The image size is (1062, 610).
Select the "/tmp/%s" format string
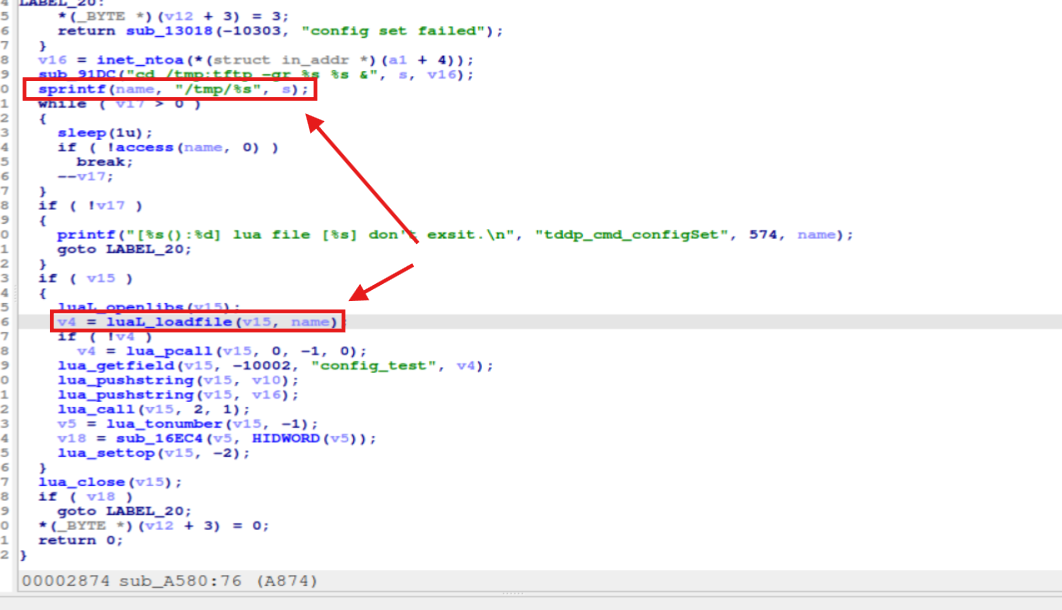218,89
